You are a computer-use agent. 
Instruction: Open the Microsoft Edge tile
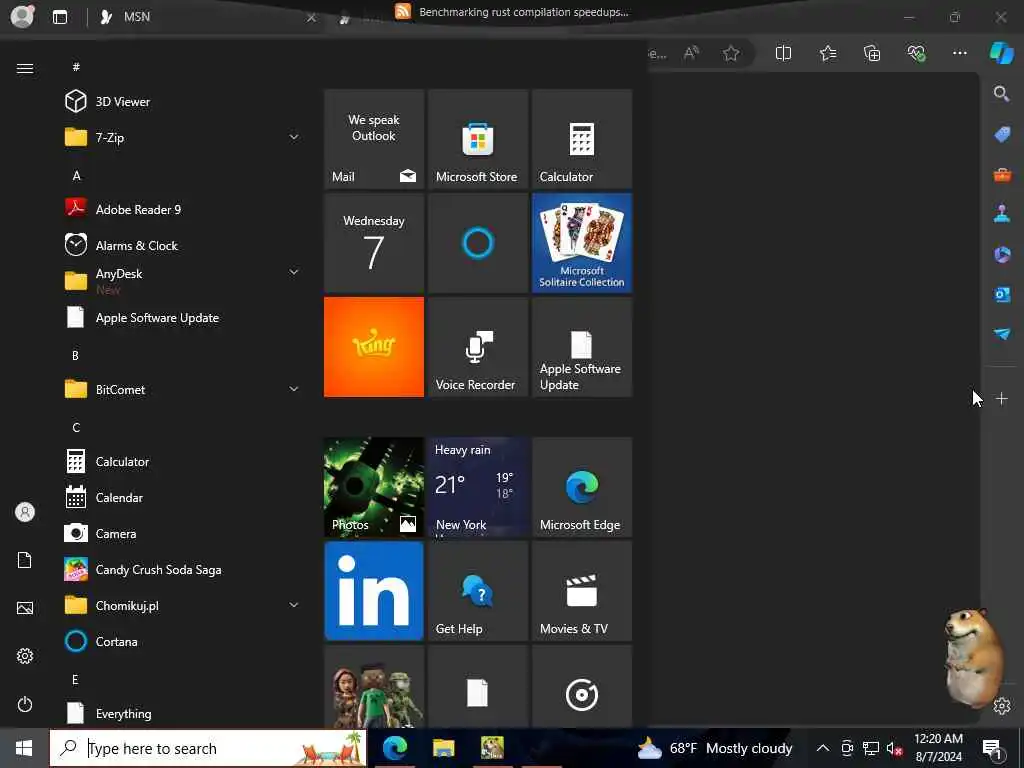coord(582,487)
